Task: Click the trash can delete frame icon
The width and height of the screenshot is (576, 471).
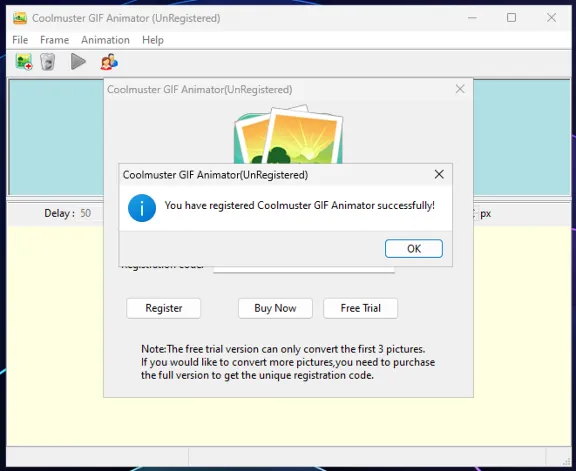Action: click(x=47, y=62)
